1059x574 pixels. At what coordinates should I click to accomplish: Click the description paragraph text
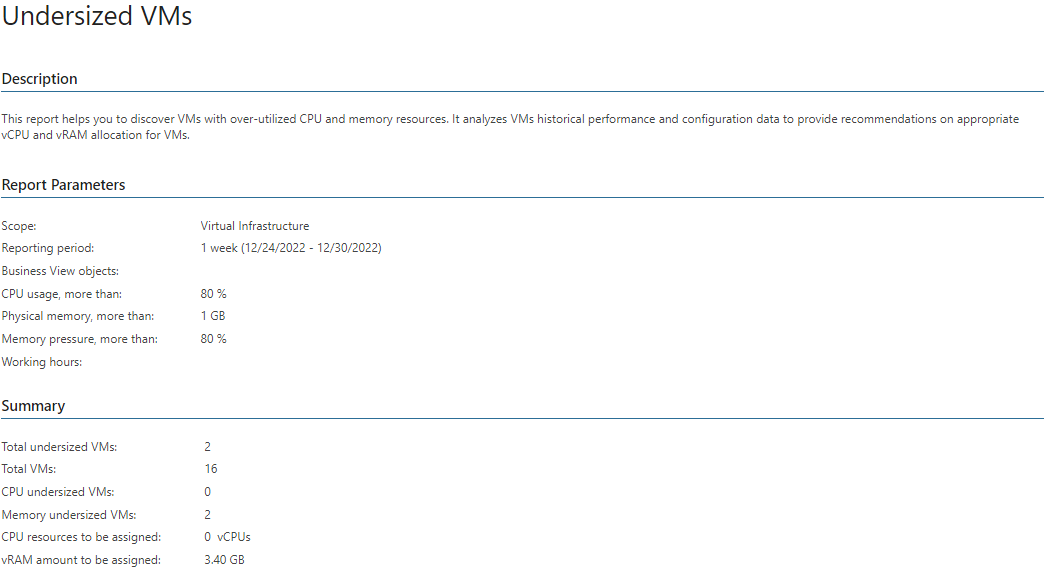pyautogui.click(x=510, y=127)
